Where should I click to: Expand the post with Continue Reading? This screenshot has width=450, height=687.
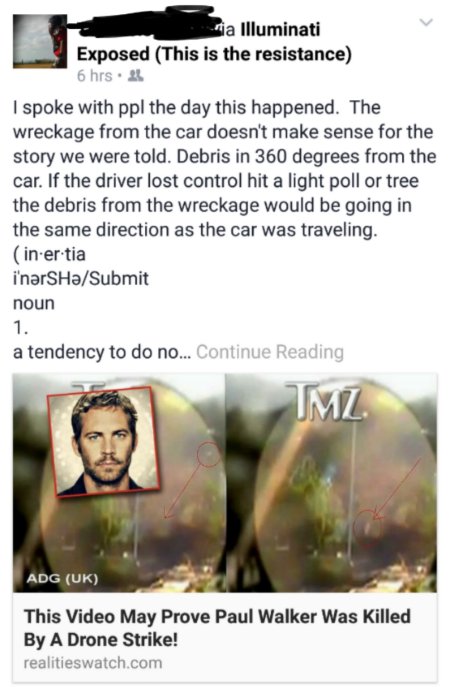point(270,352)
